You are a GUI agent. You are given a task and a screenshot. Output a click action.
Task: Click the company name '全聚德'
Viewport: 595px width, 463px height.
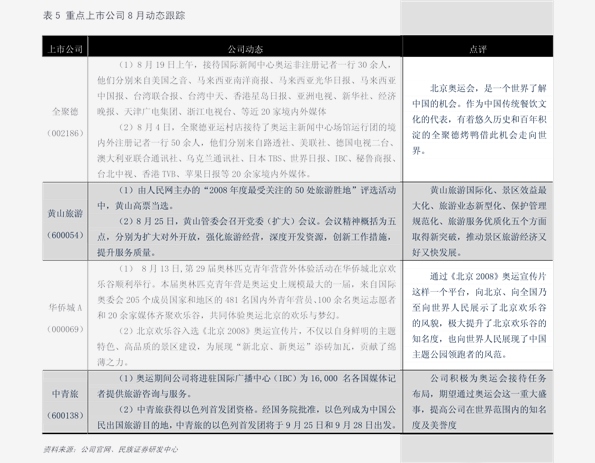(x=65, y=112)
